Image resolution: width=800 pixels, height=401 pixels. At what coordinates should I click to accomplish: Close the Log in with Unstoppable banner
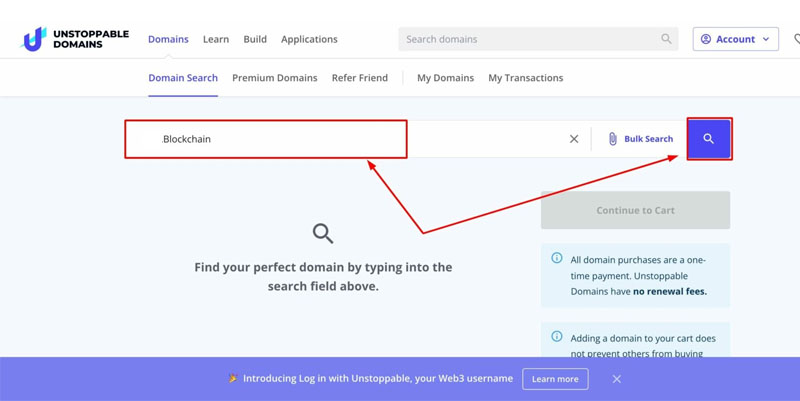click(x=616, y=379)
